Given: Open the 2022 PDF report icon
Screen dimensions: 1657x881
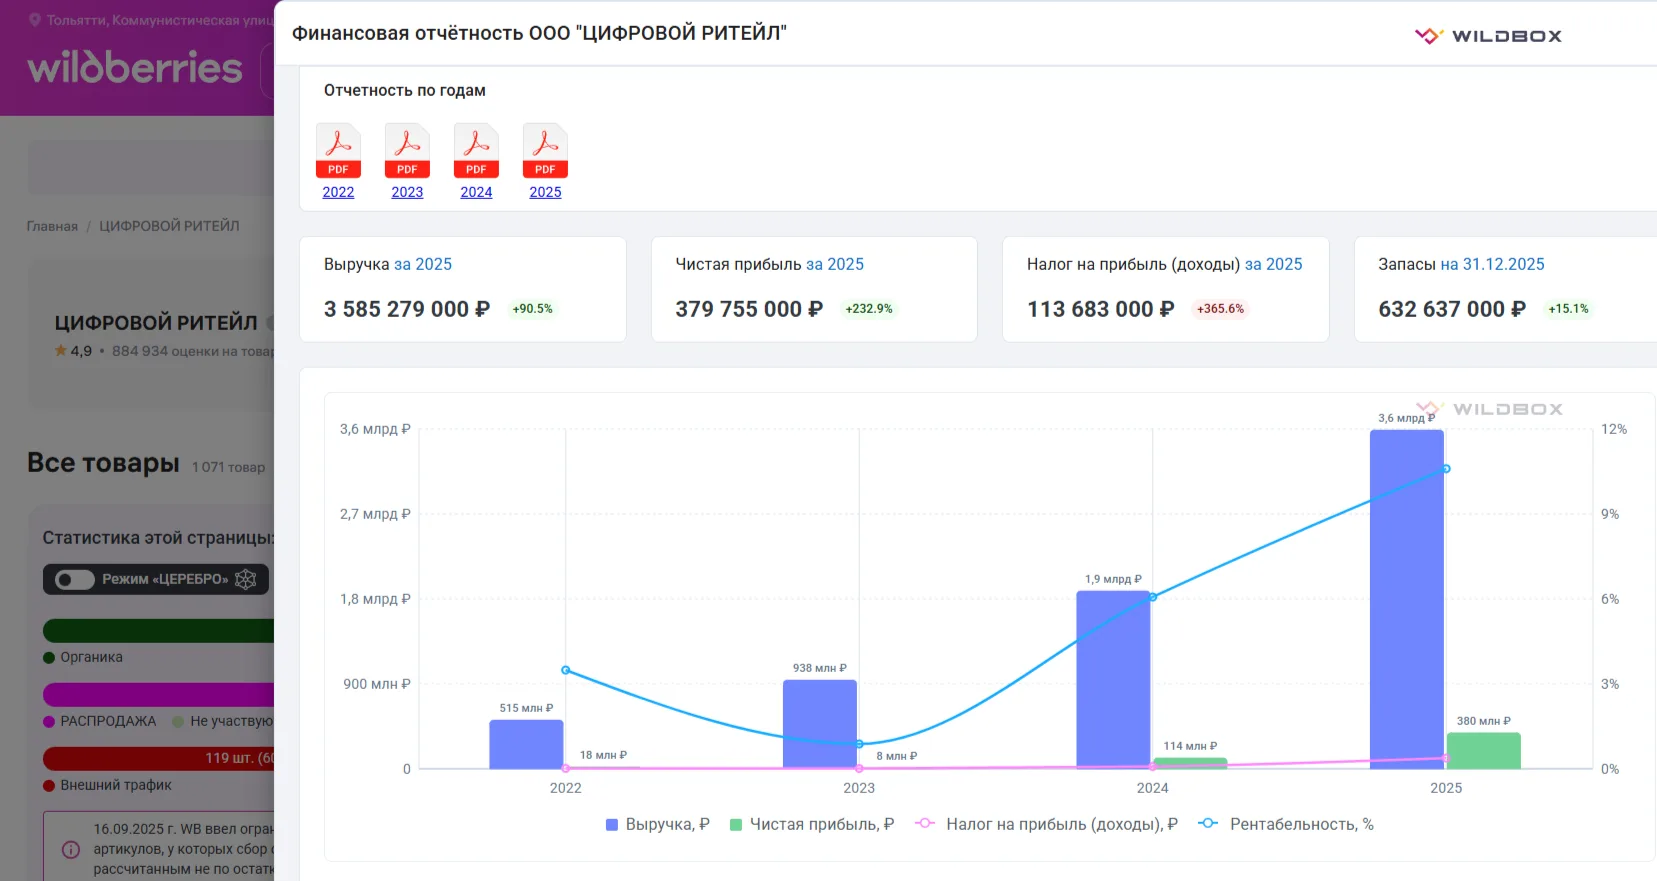Looking at the screenshot, I should pyautogui.click(x=338, y=151).
